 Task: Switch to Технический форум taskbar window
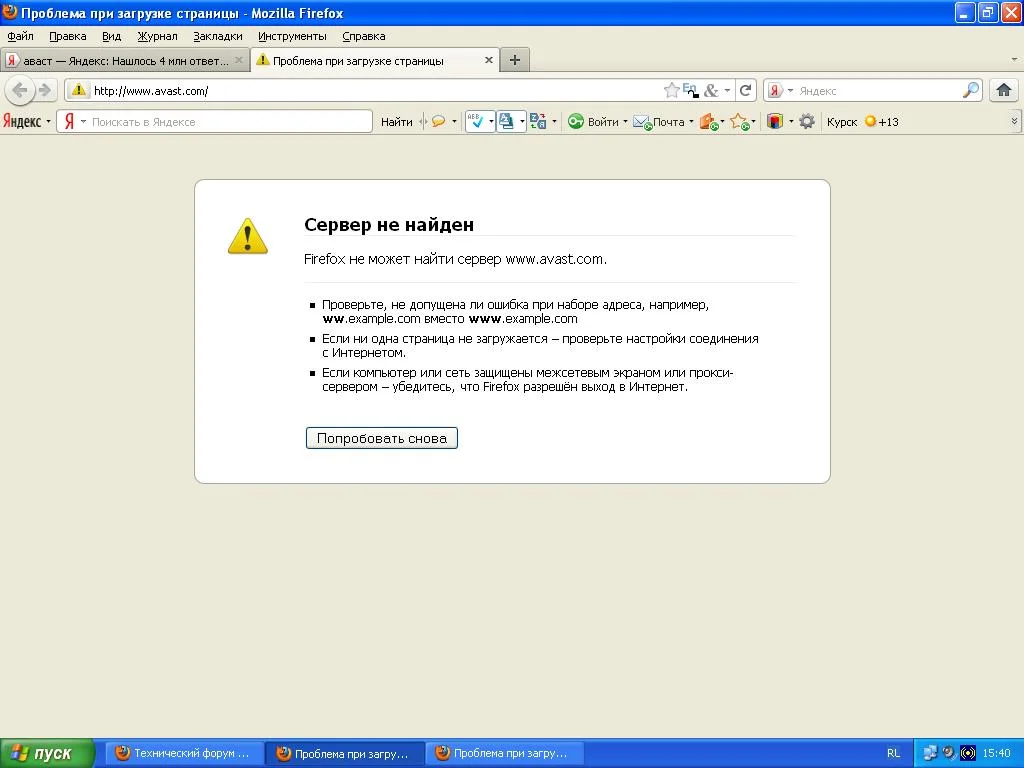coord(184,753)
